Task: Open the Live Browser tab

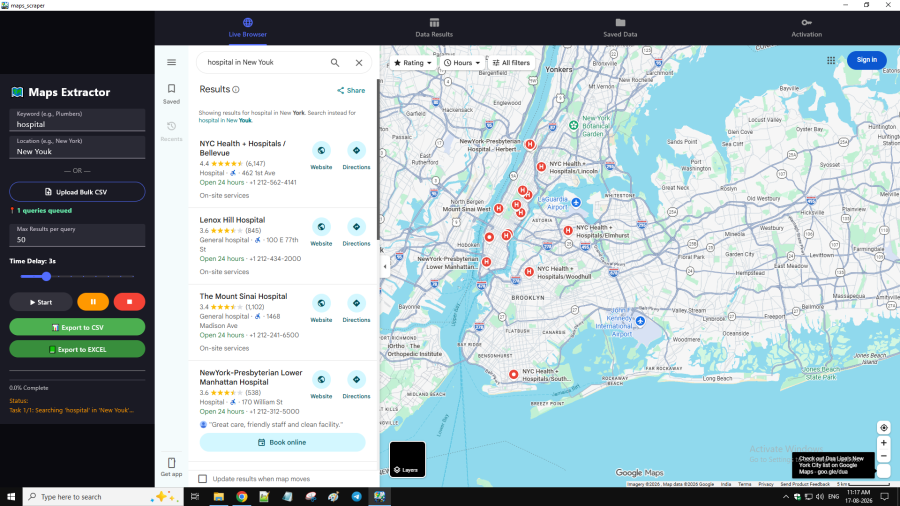Action: pos(247,28)
